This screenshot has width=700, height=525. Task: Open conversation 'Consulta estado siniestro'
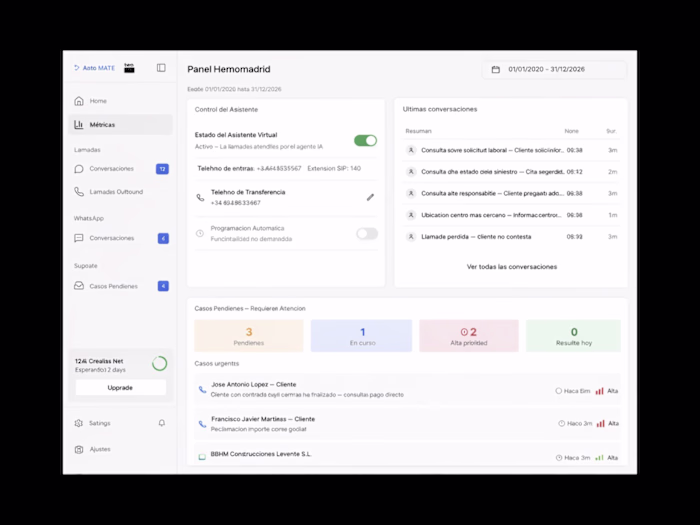(x=512, y=172)
